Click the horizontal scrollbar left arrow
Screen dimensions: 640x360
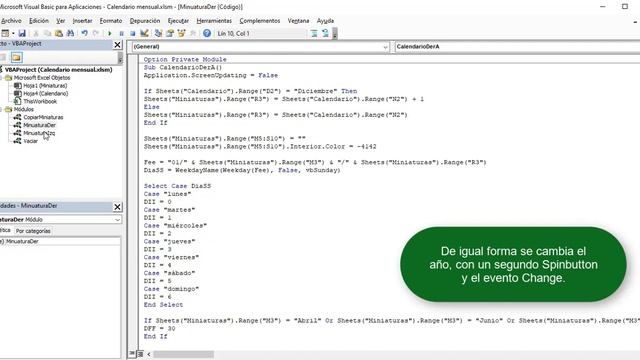pyautogui.click(x=149, y=354)
